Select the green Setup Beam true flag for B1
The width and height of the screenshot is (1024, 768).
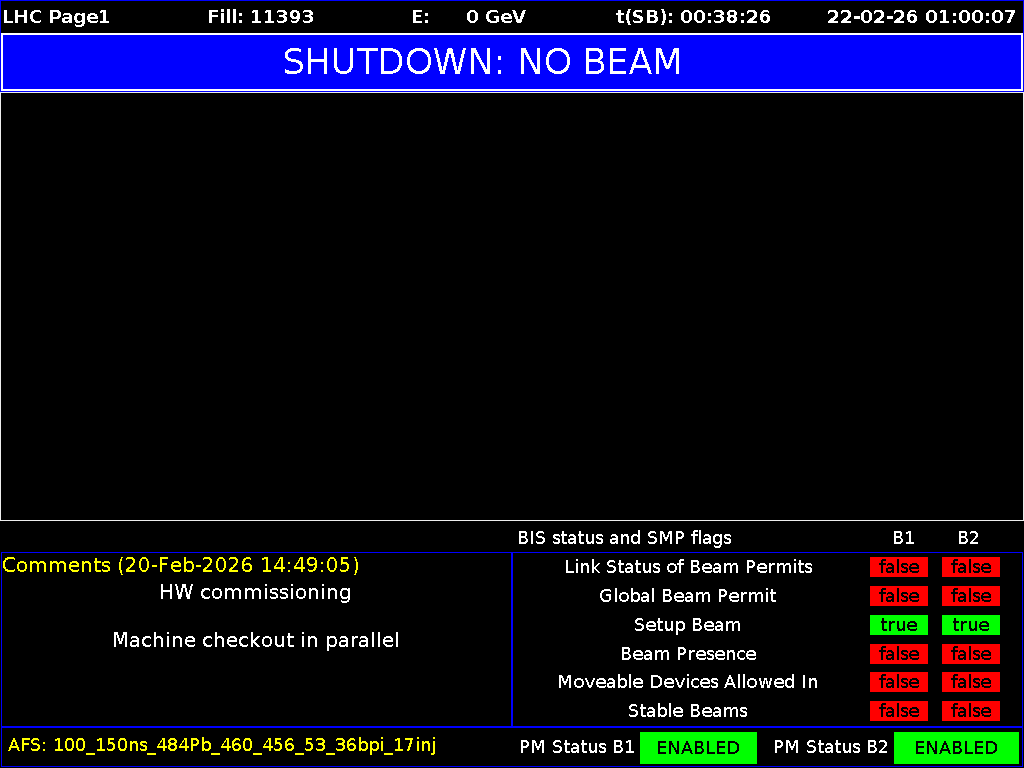(898, 625)
